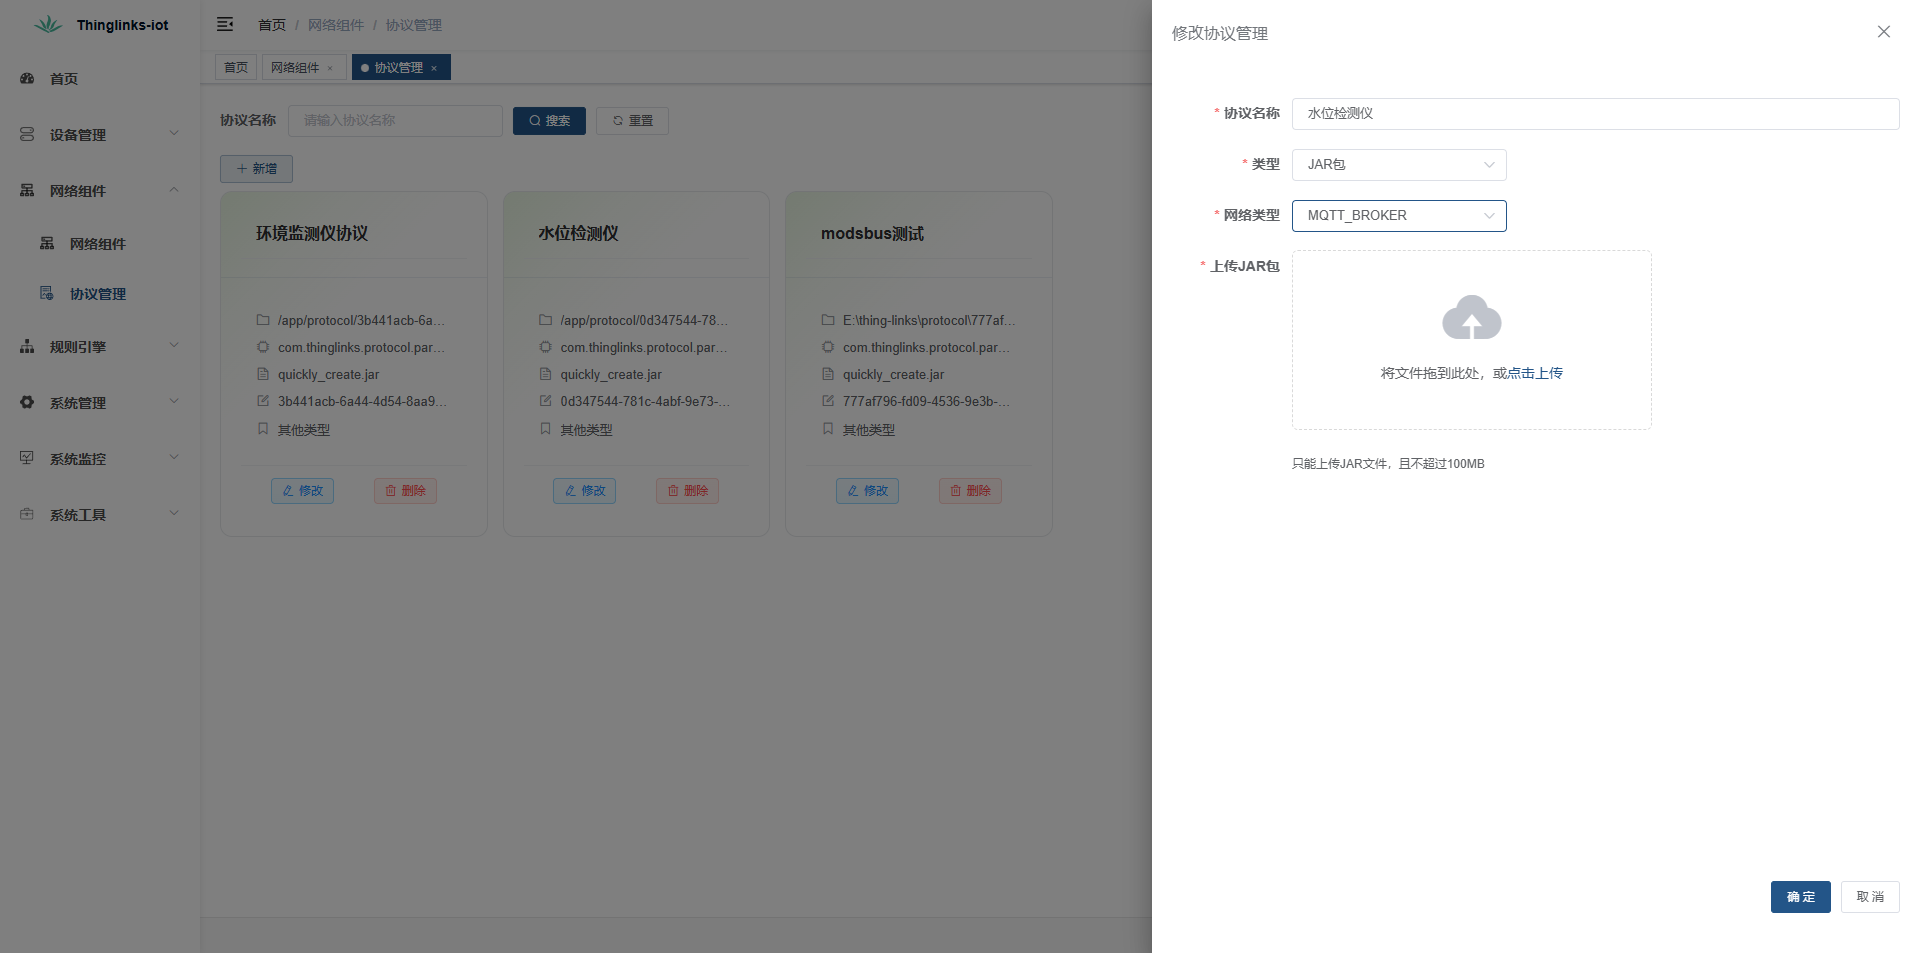Collapse the 网络组件 sidebar section
Image resolution: width=1920 pixels, height=953 pixels.
(x=175, y=190)
